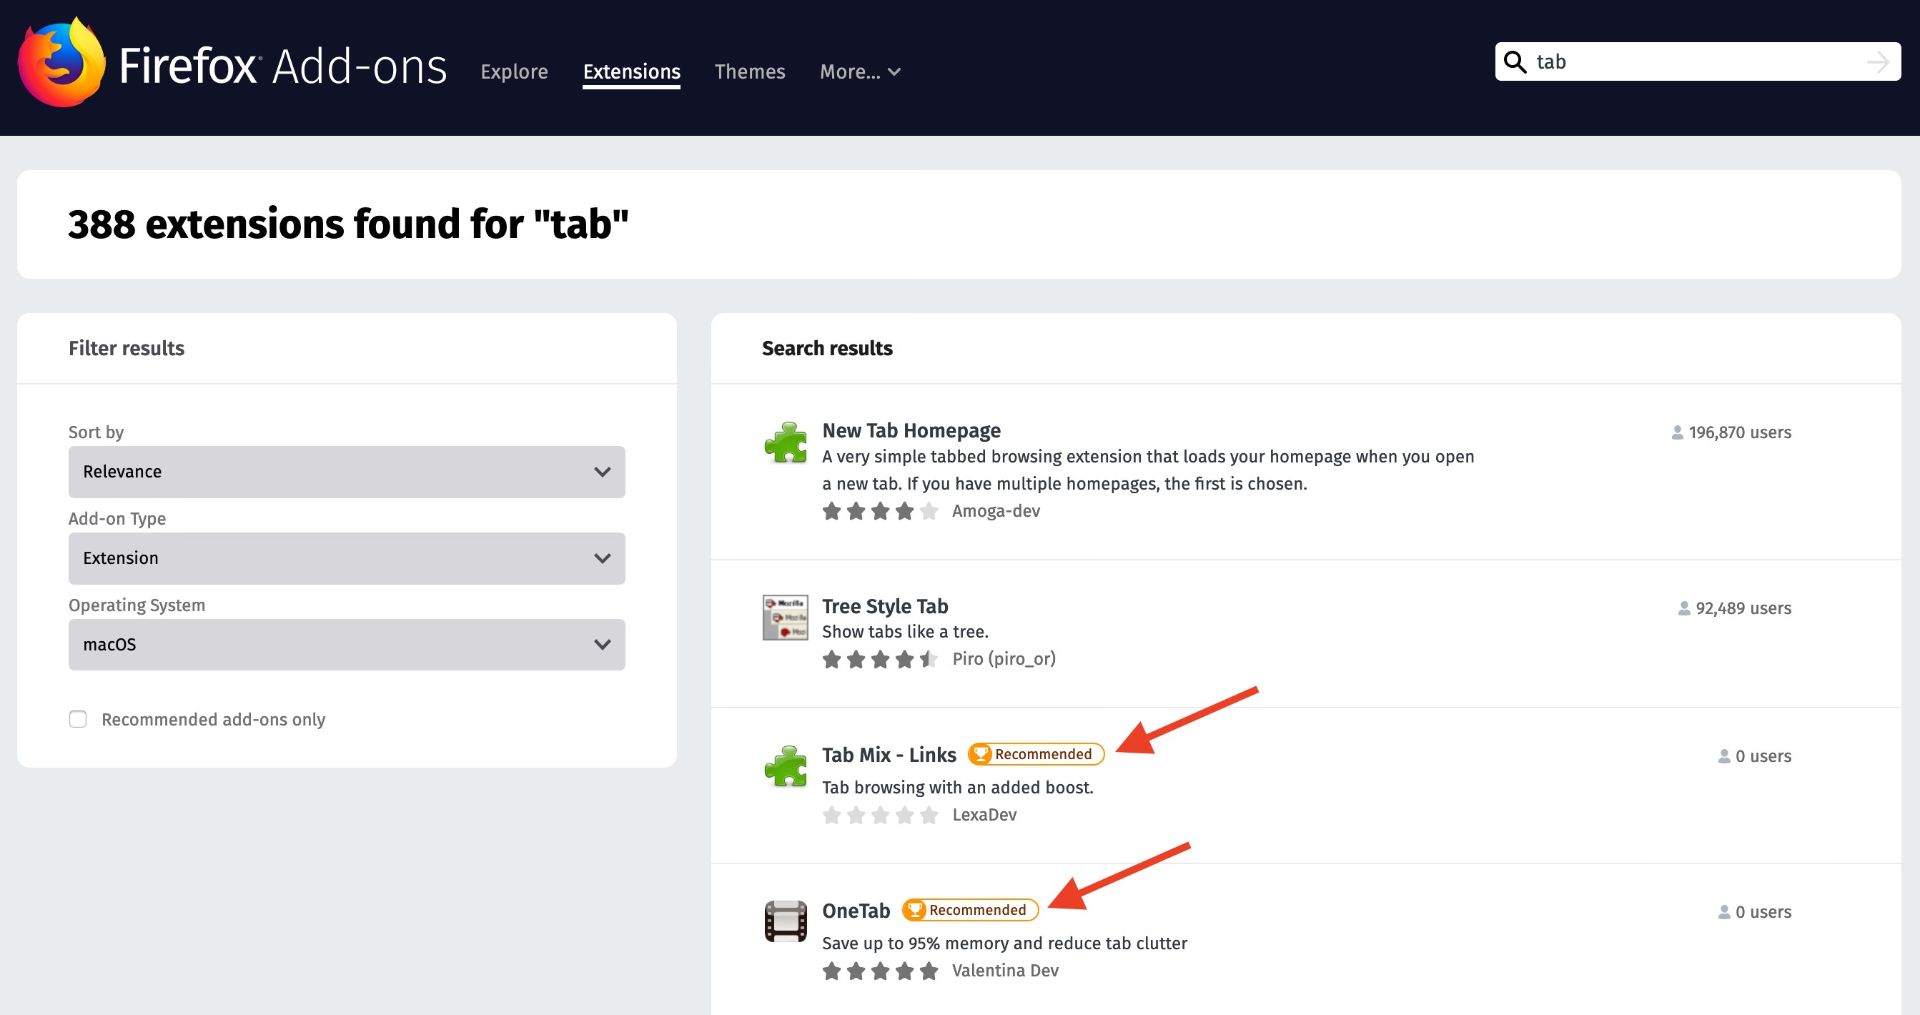
Task: Select the Extensions tab
Action: pyautogui.click(x=631, y=72)
